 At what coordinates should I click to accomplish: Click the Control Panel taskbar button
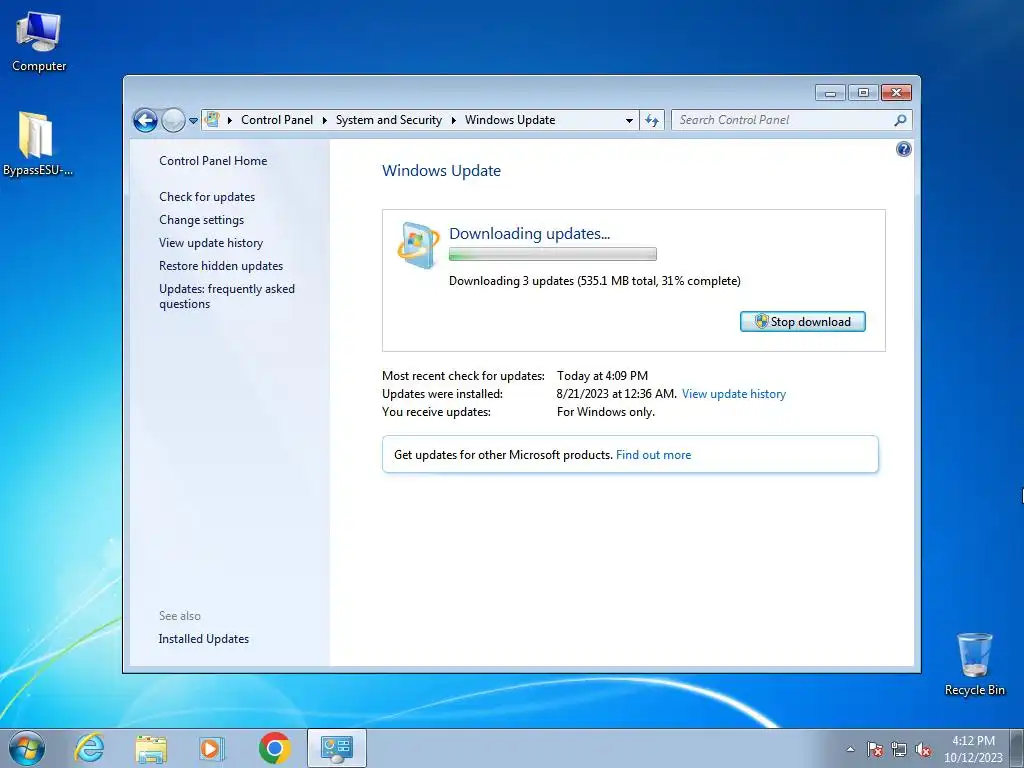[336, 748]
